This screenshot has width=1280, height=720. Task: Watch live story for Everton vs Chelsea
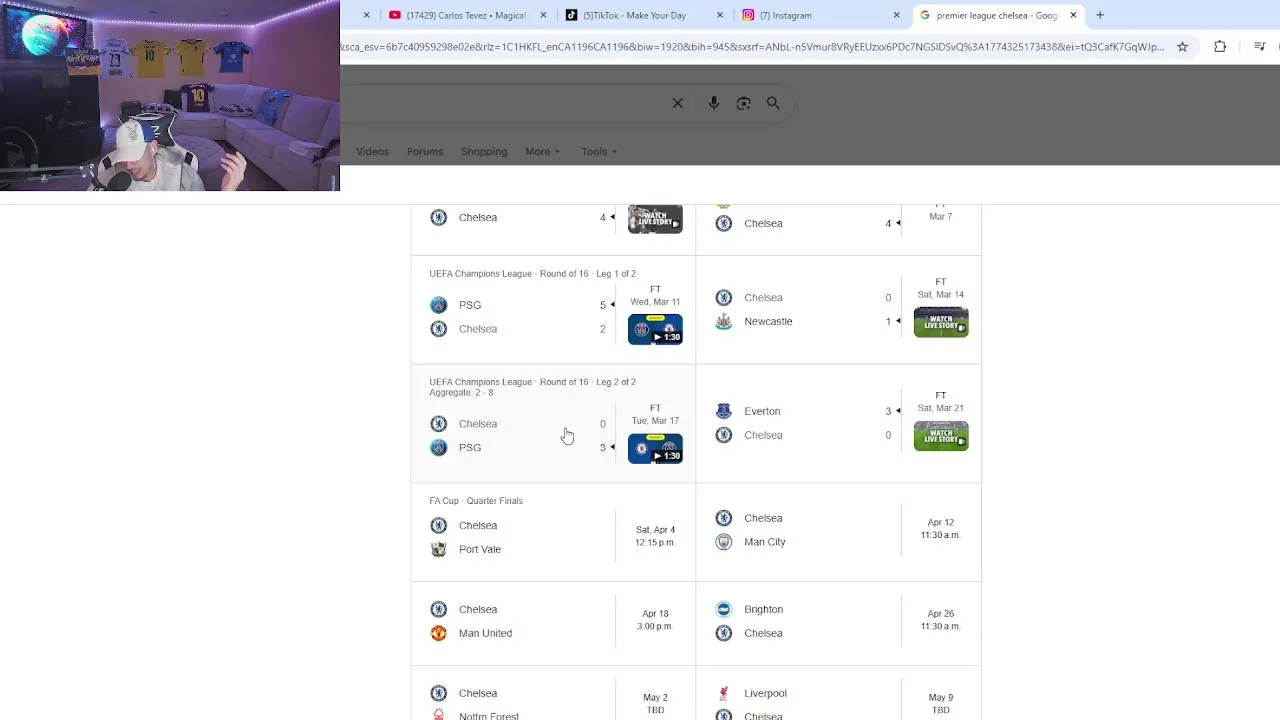[941, 436]
